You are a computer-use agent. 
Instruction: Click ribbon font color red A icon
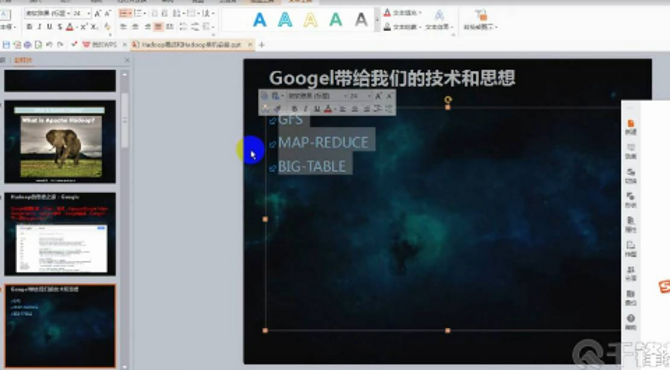[x=70, y=27]
